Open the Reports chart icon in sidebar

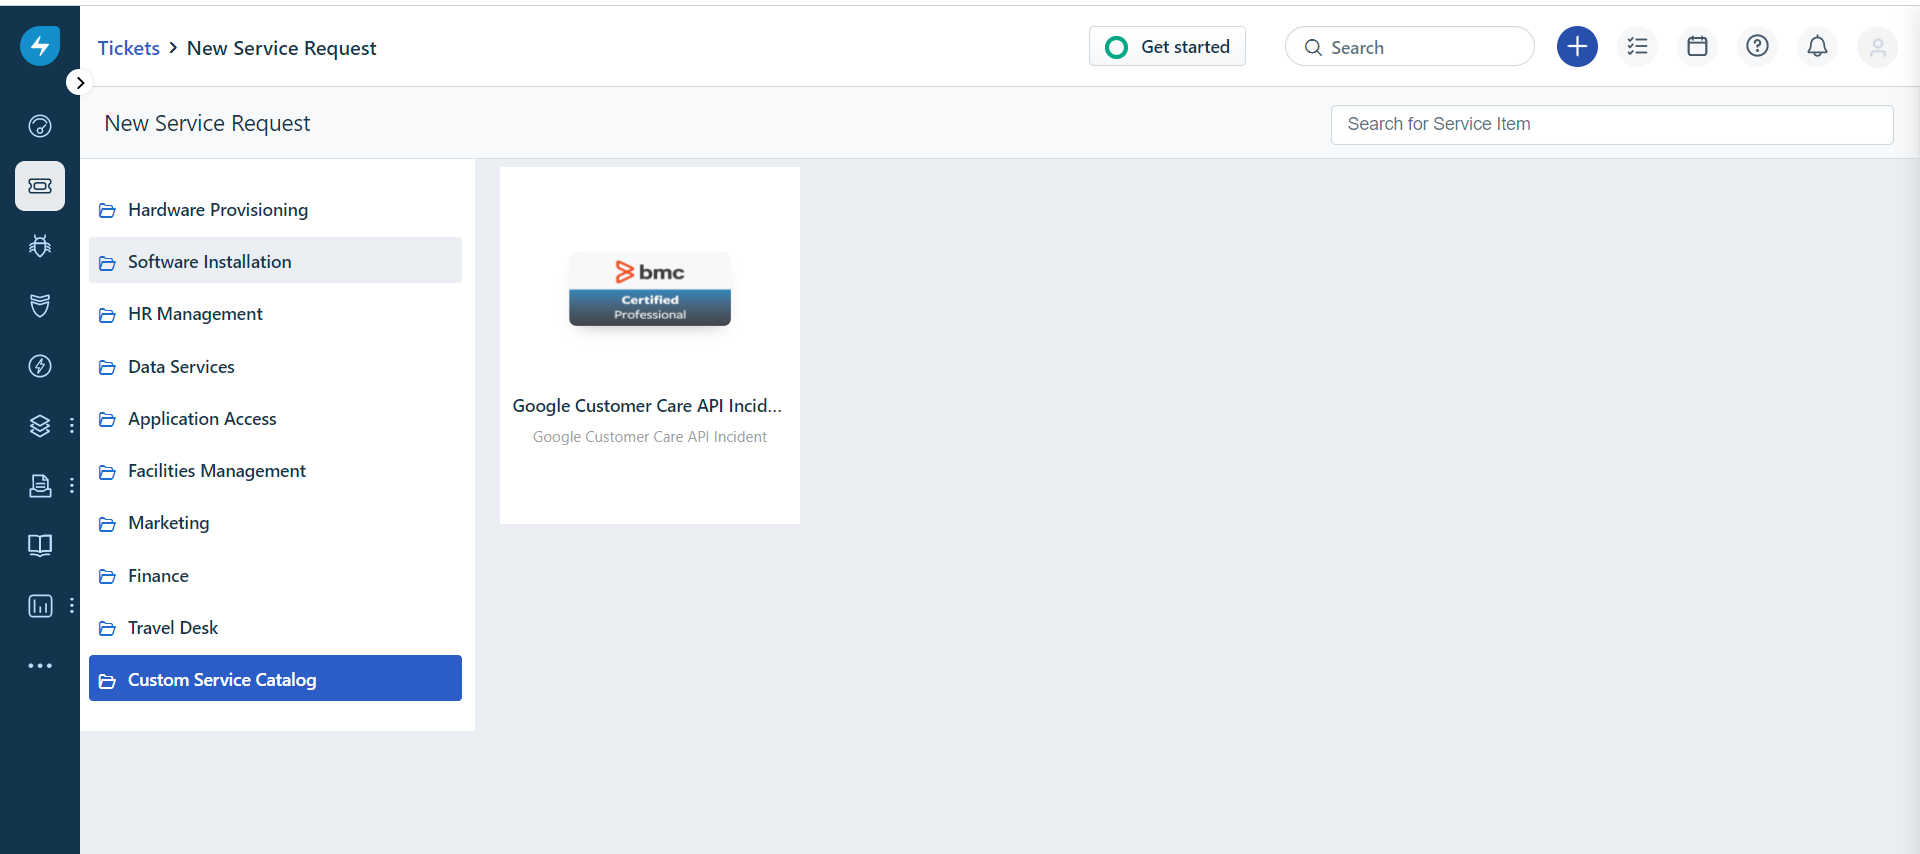[40, 606]
